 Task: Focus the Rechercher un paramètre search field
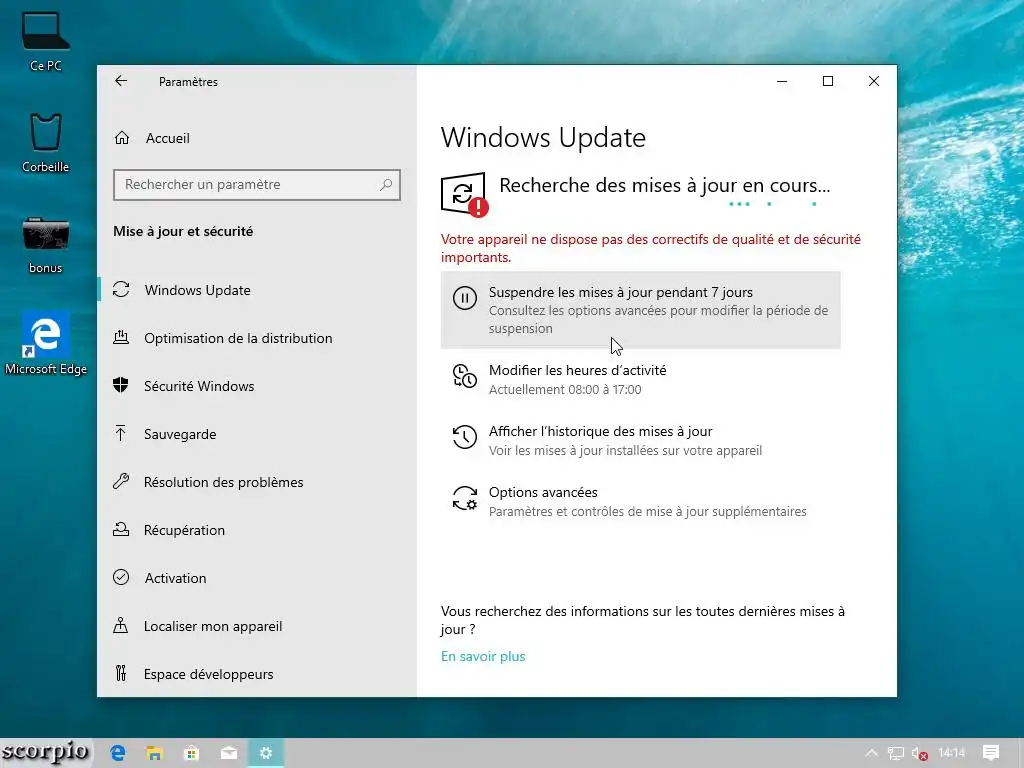click(257, 185)
